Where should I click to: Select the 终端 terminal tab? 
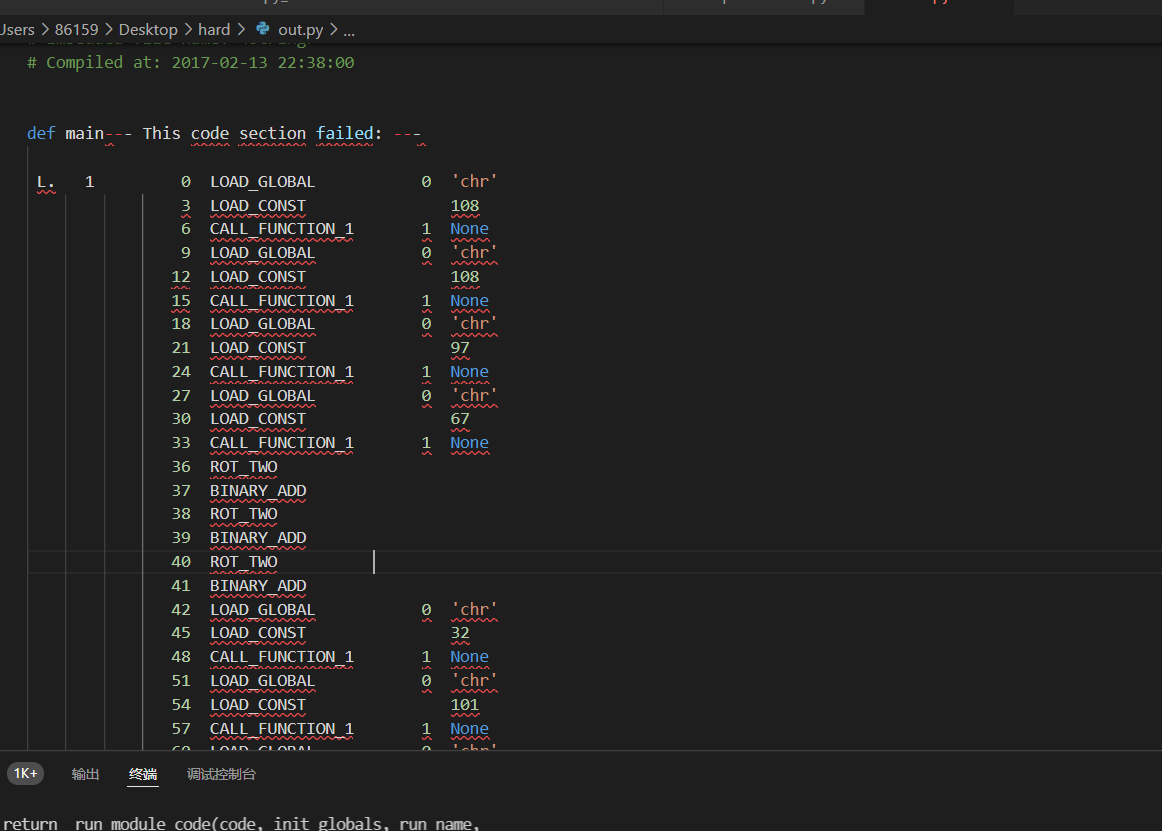pos(143,774)
